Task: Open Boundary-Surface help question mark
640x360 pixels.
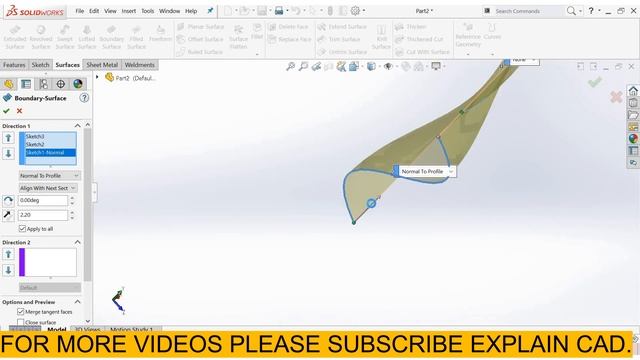Action: tap(84, 98)
